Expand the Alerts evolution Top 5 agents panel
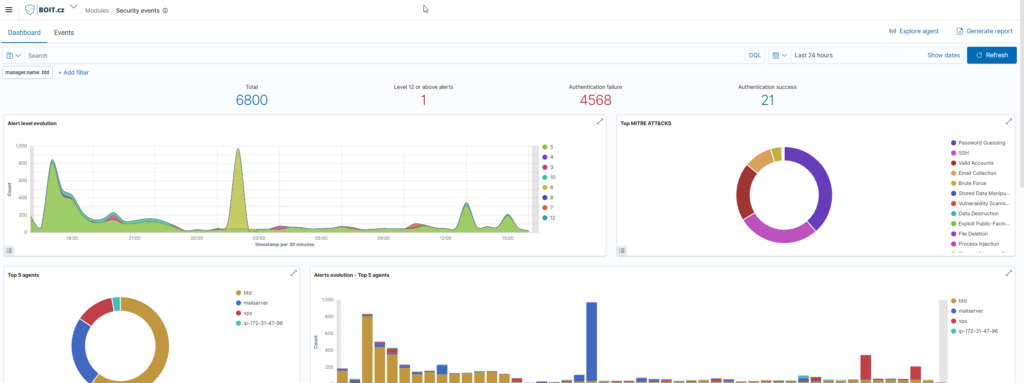Screen dimensions: 1024x383 (x=1008, y=273)
